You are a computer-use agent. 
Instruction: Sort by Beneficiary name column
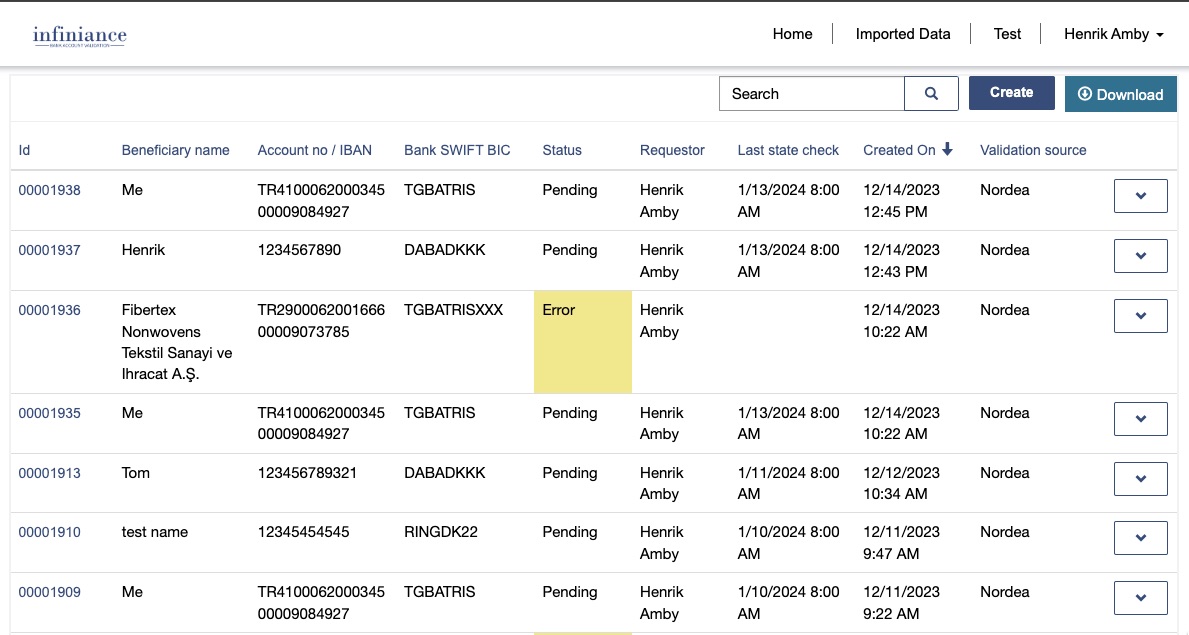(175, 150)
